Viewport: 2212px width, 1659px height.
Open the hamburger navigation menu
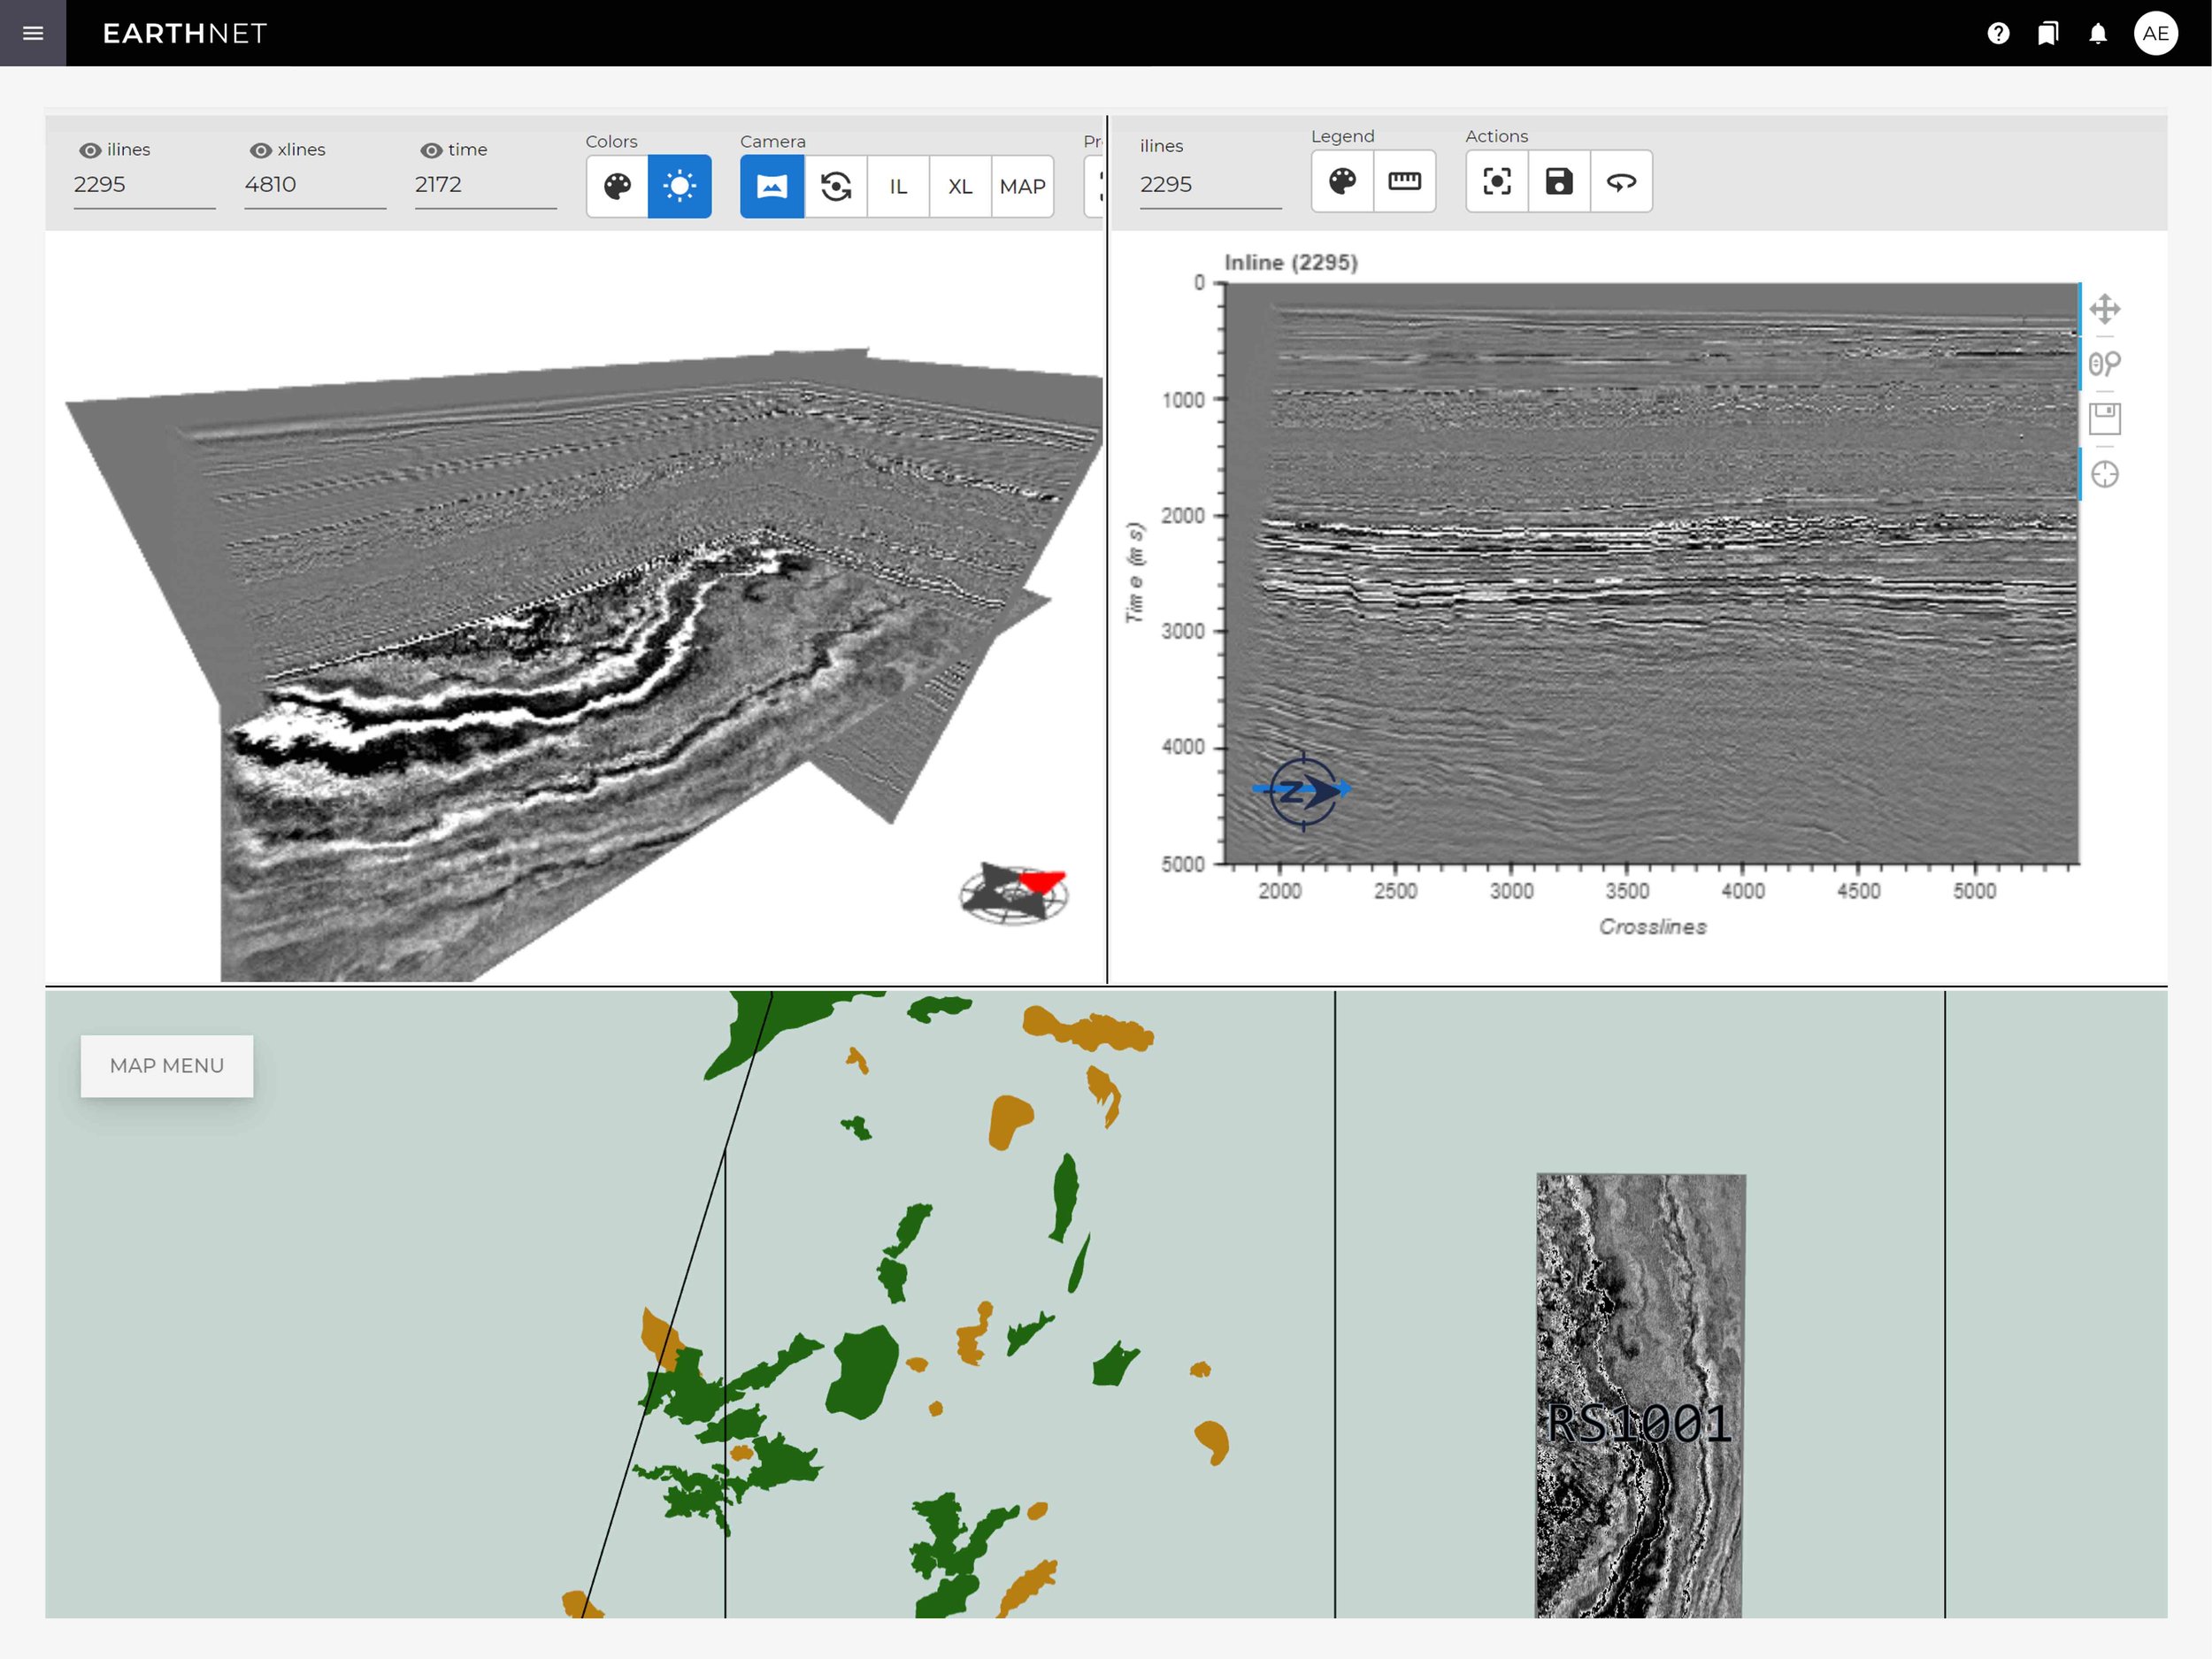33,33
